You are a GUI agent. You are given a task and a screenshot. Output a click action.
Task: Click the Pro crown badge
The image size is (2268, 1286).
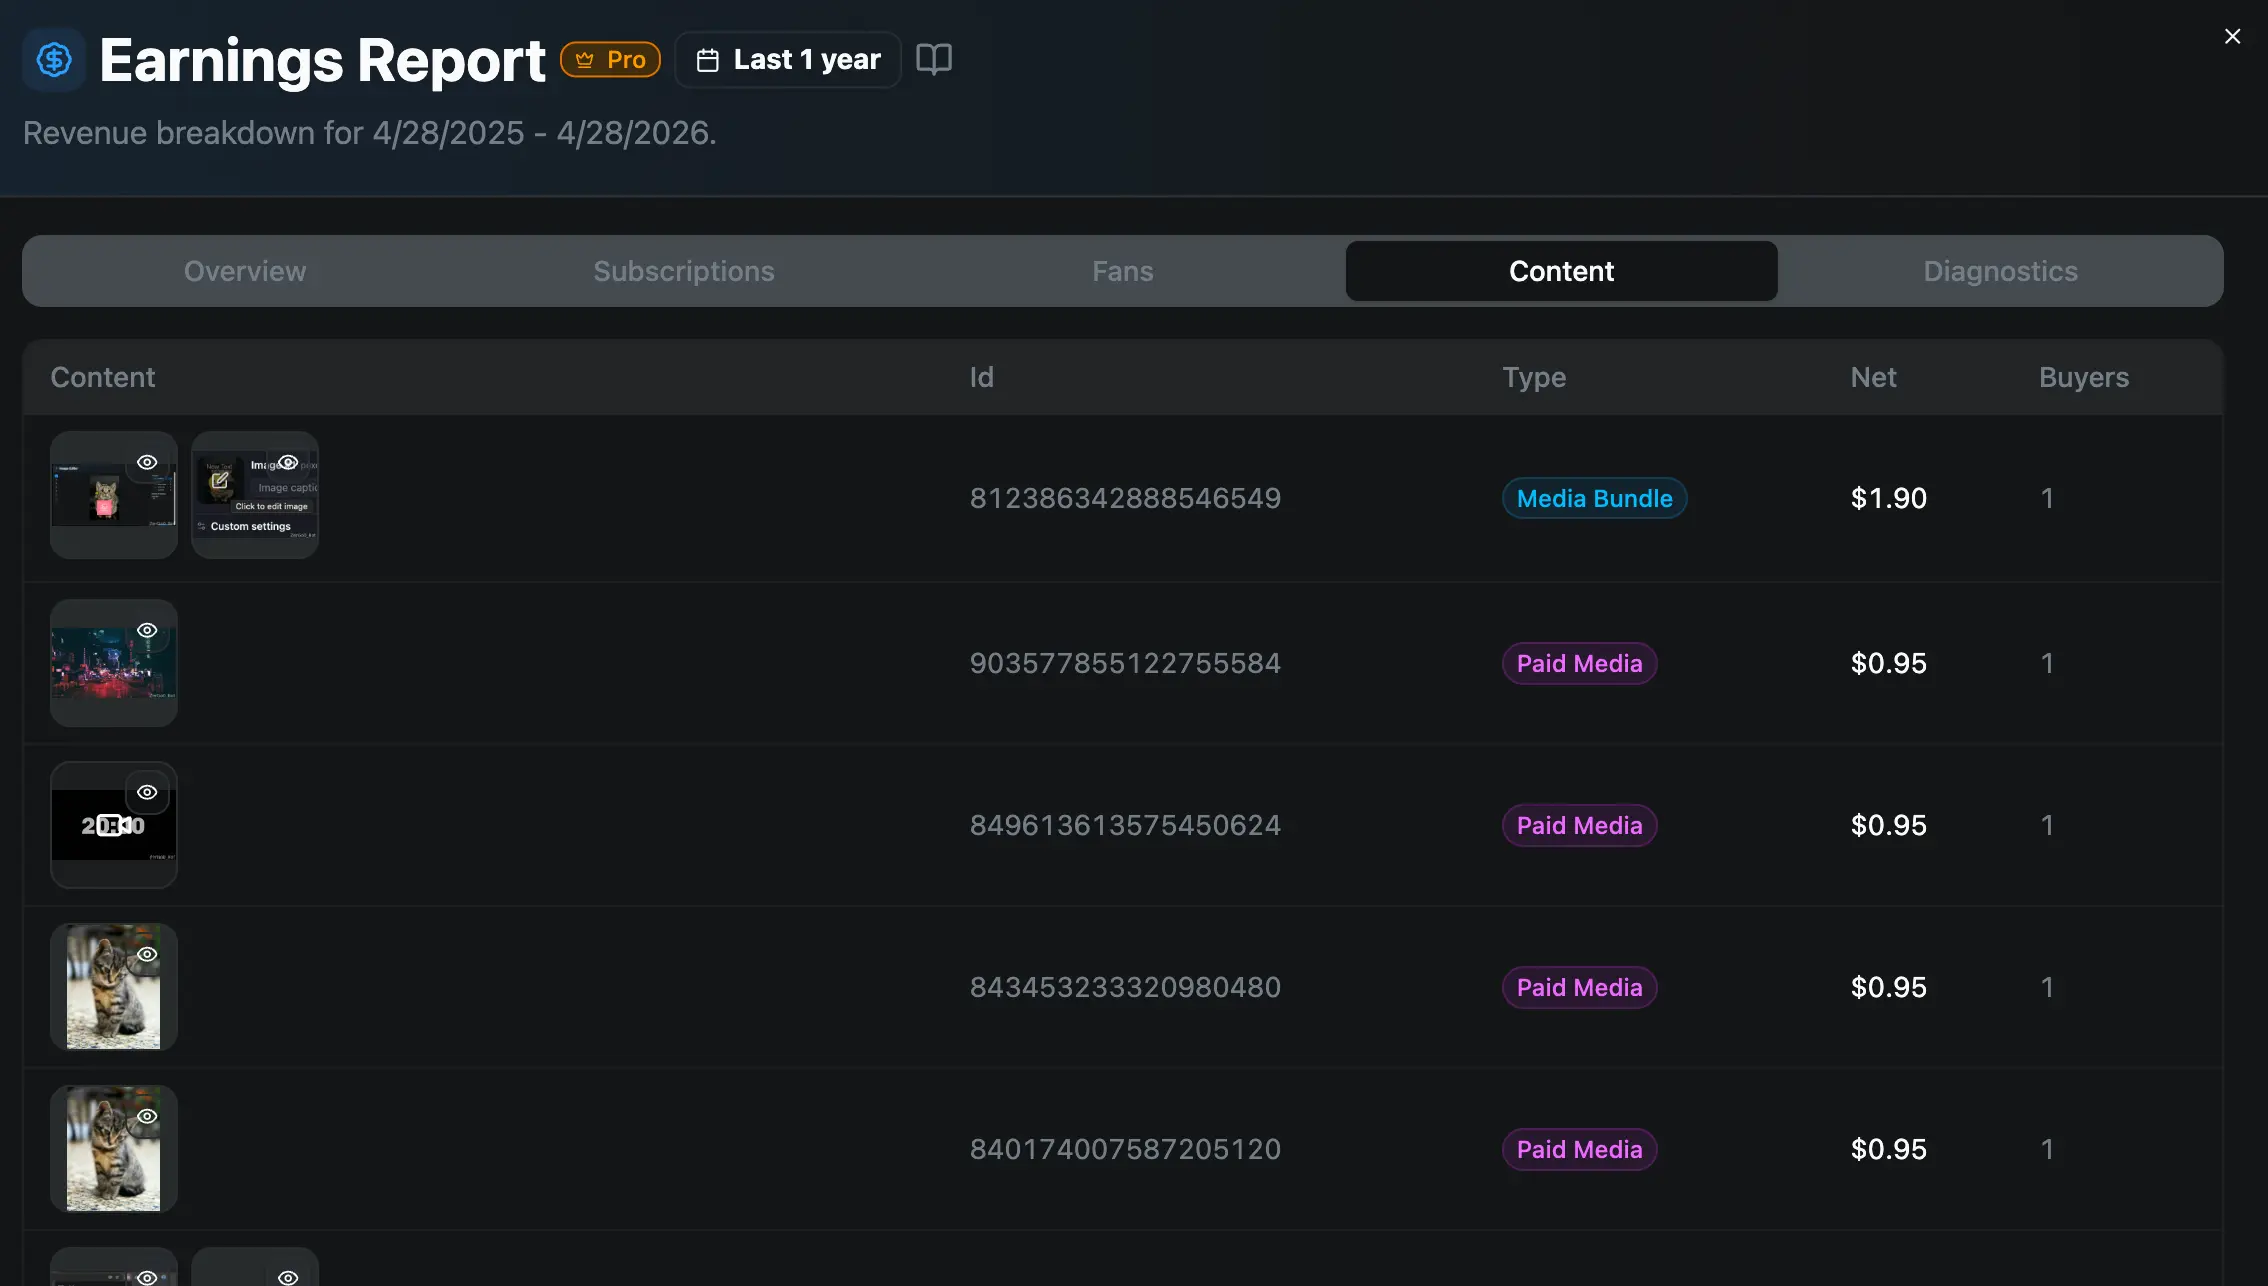pyautogui.click(x=610, y=60)
